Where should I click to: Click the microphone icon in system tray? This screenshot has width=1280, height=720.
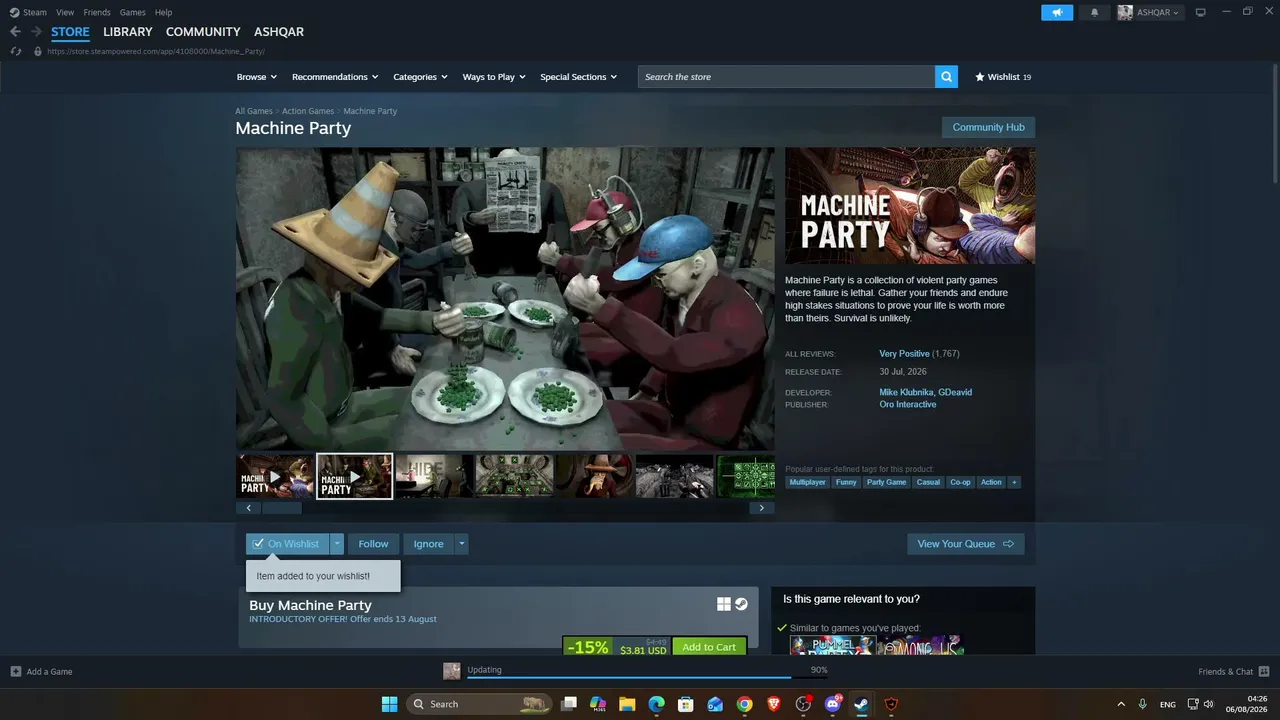[1143, 704]
